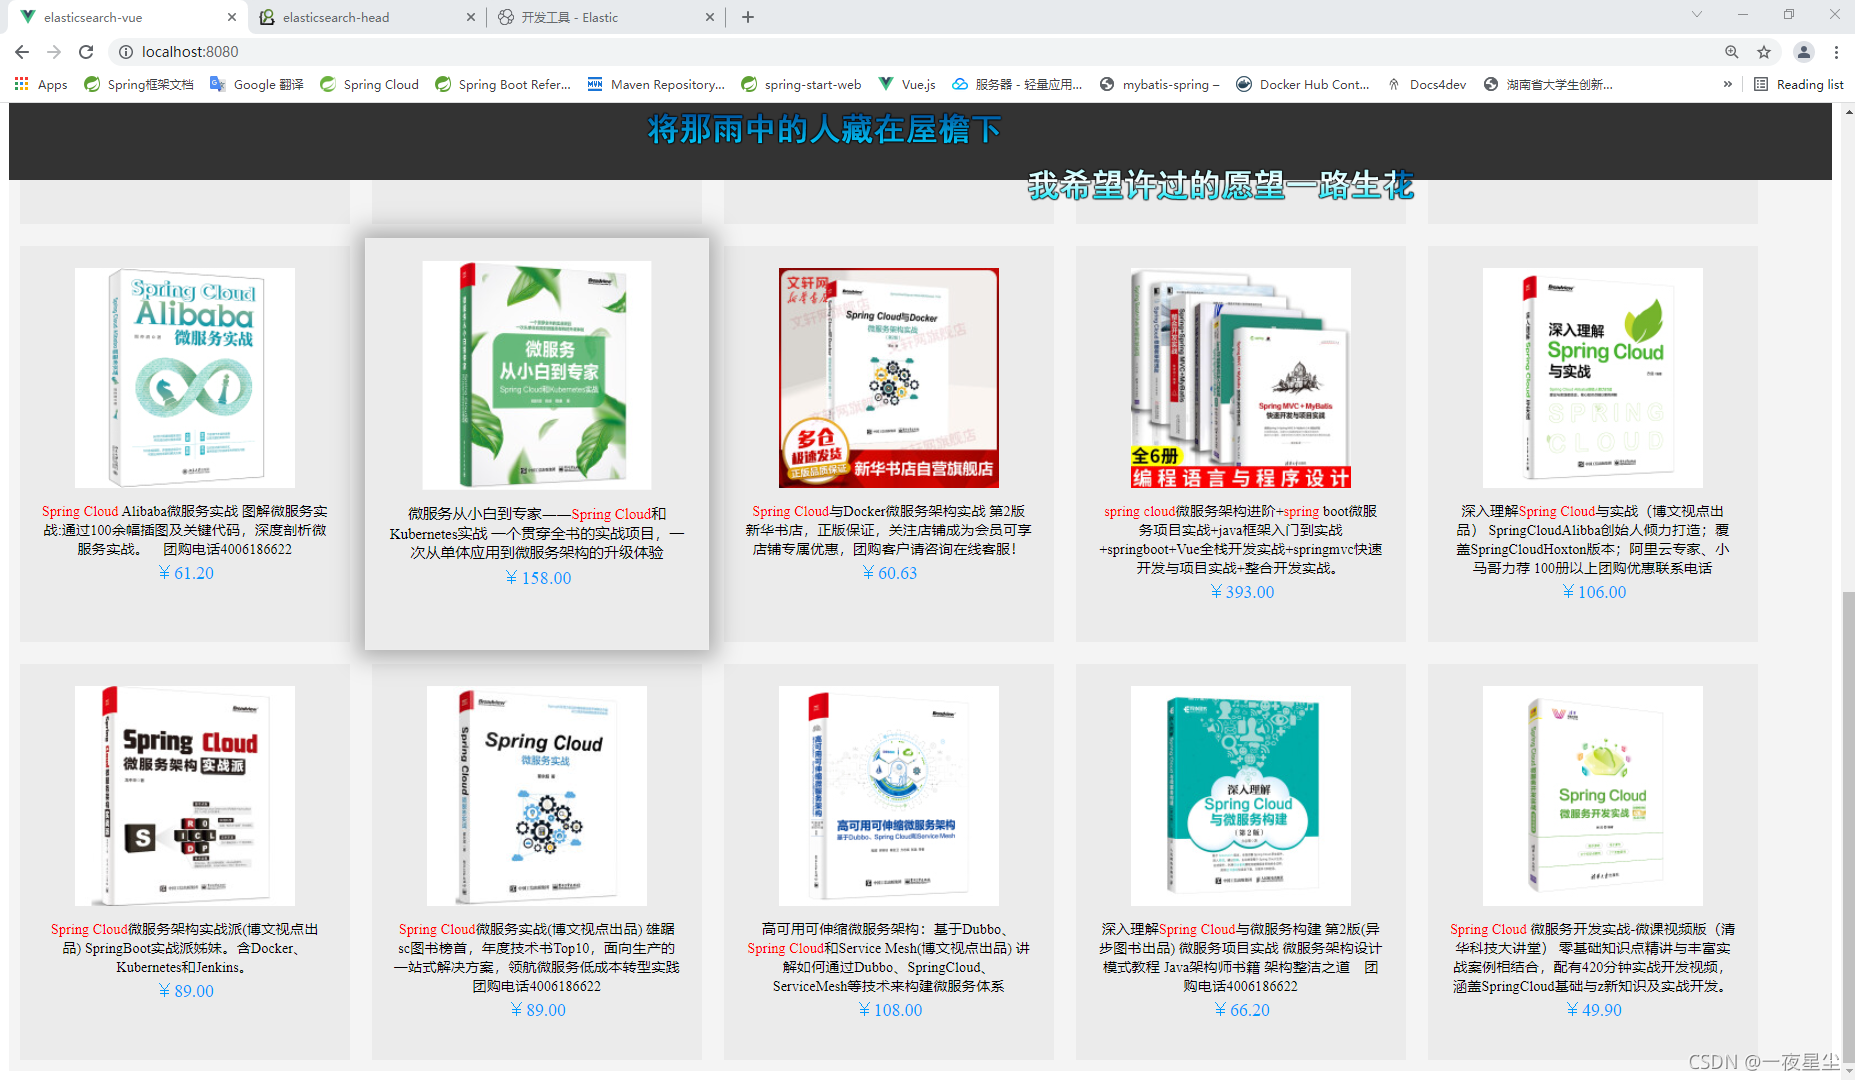Open the Maven Repository bookmark

[656, 84]
